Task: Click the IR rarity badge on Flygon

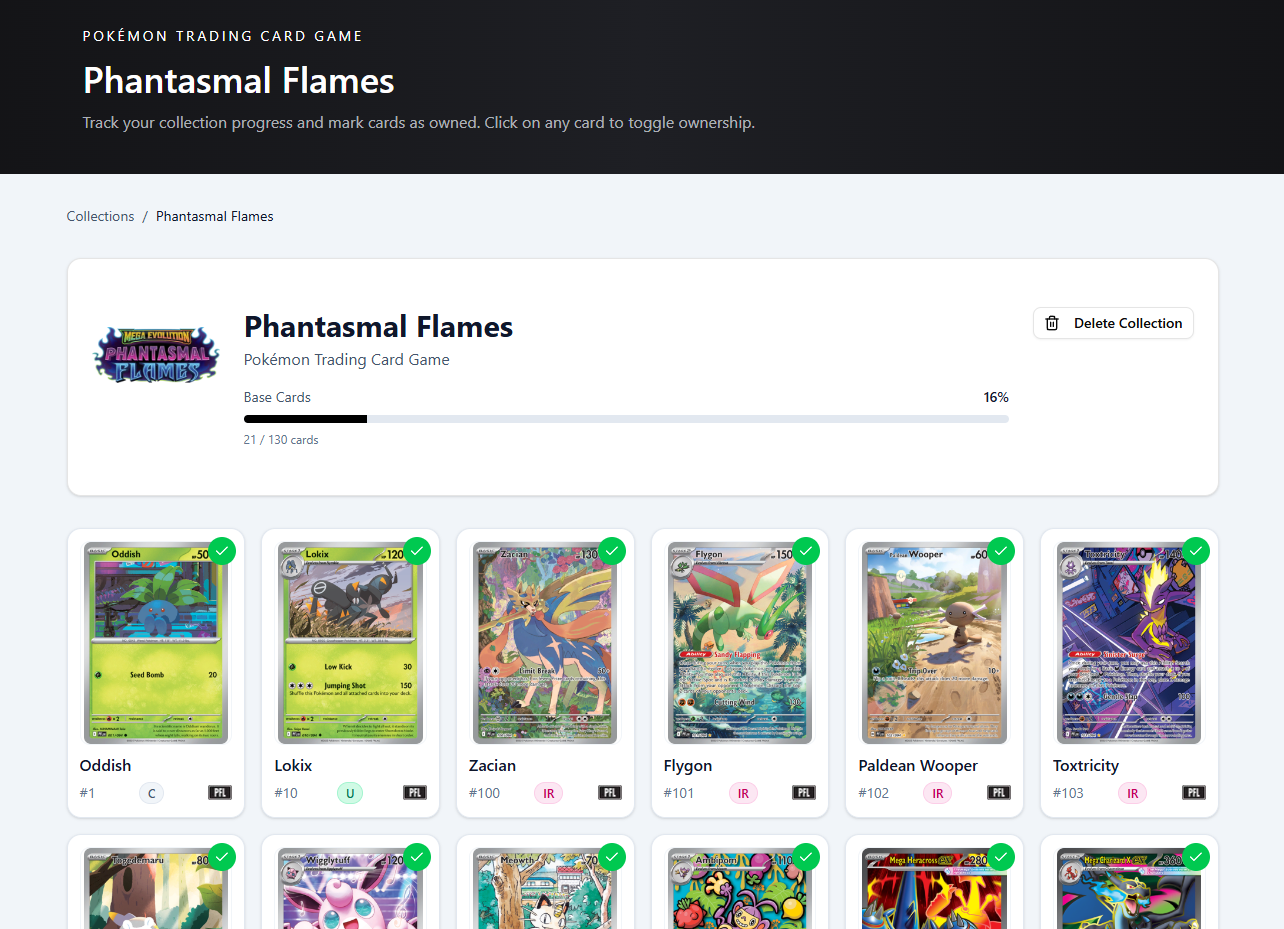Action: (743, 792)
